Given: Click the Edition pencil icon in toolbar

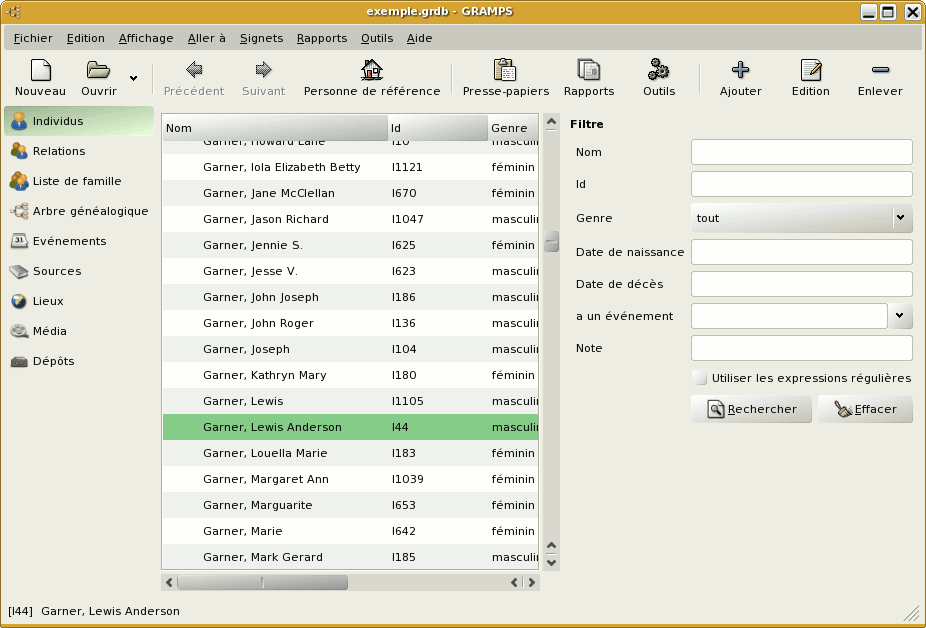Looking at the screenshot, I should tap(810, 71).
